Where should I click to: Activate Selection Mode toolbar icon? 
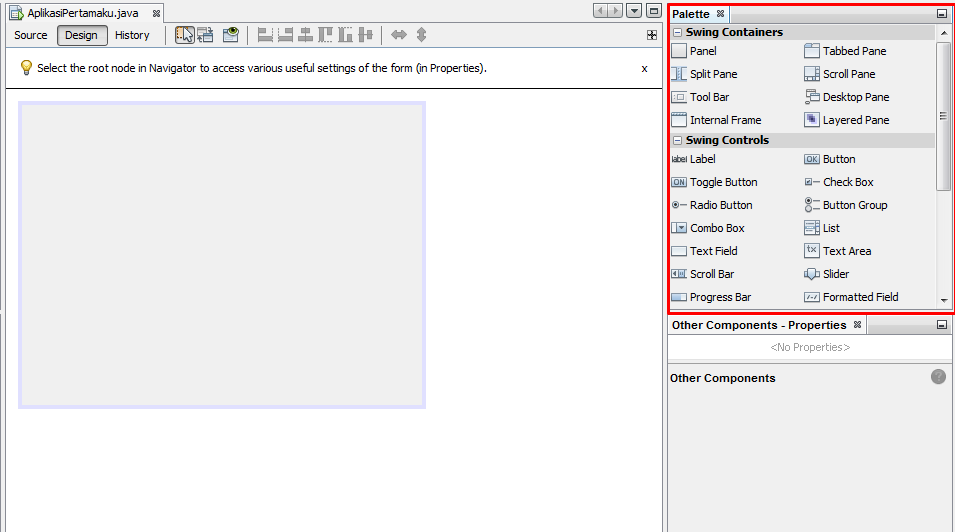click(185, 35)
